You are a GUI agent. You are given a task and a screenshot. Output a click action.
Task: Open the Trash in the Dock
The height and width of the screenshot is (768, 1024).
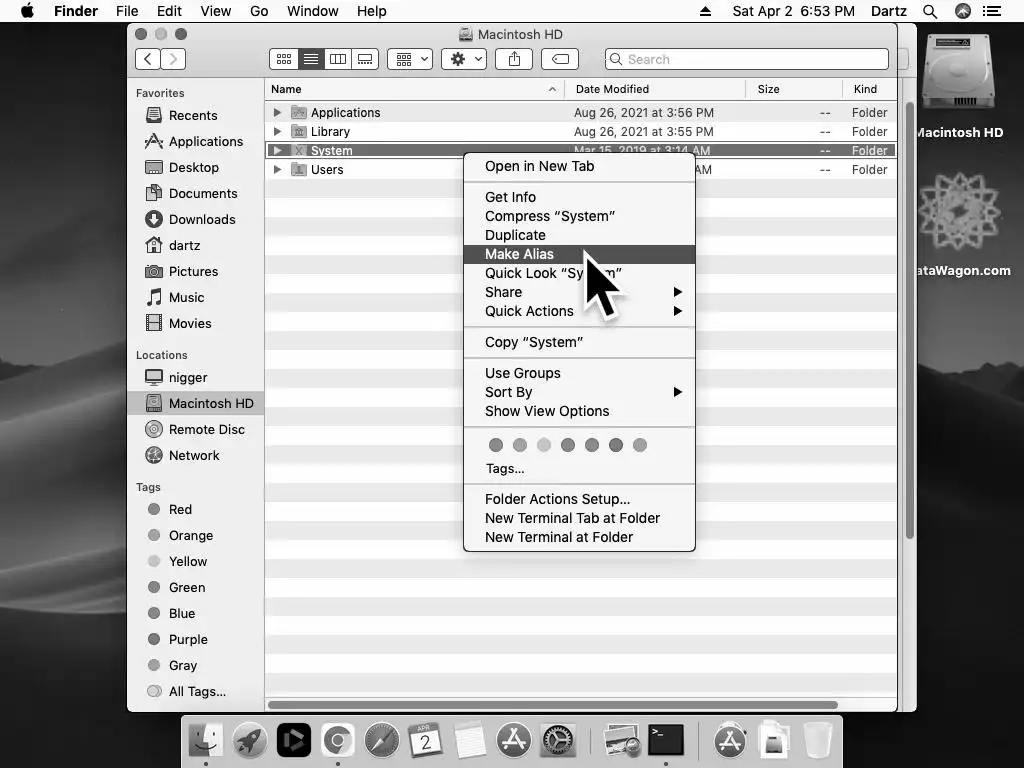817,741
